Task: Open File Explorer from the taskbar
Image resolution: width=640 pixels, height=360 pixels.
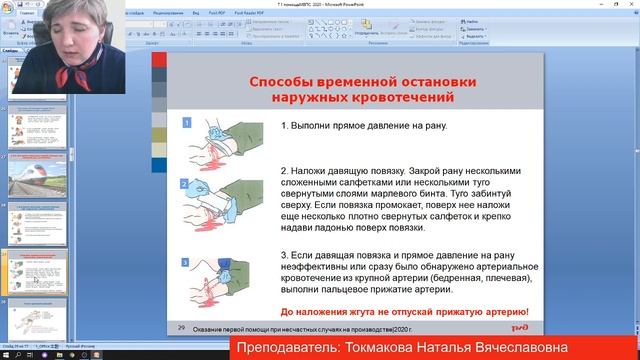Action: pyautogui.click(x=59, y=355)
